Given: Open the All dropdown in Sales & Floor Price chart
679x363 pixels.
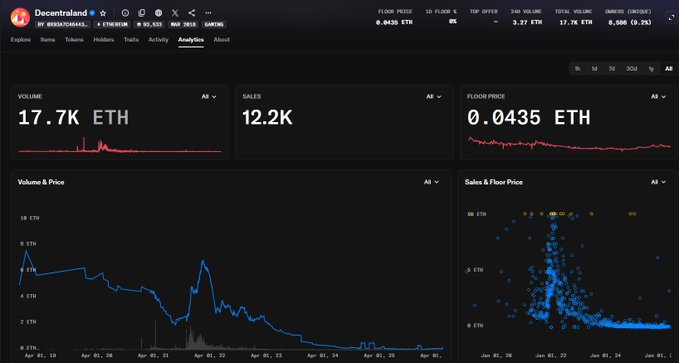Looking at the screenshot, I should click(659, 182).
